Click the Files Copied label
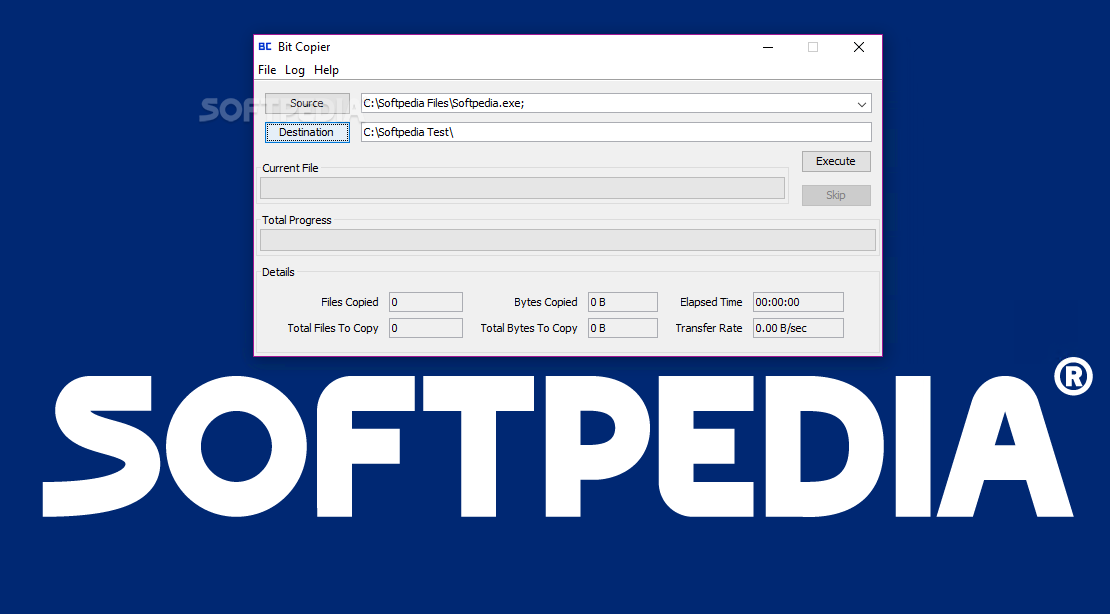 click(x=350, y=302)
